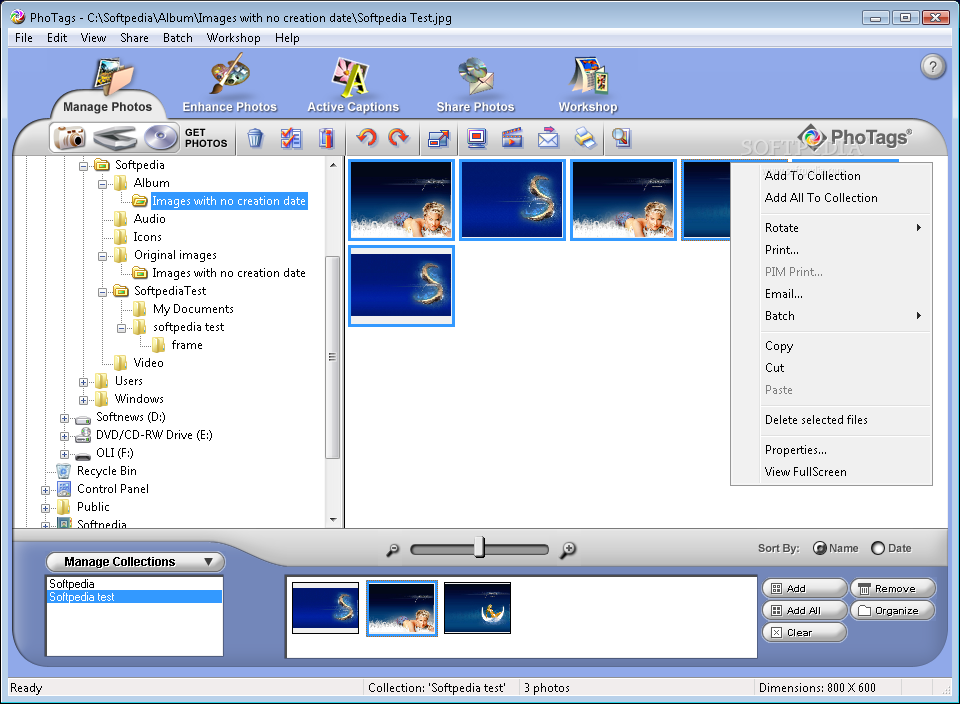
Task: Open the File menu
Action: (x=24, y=38)
